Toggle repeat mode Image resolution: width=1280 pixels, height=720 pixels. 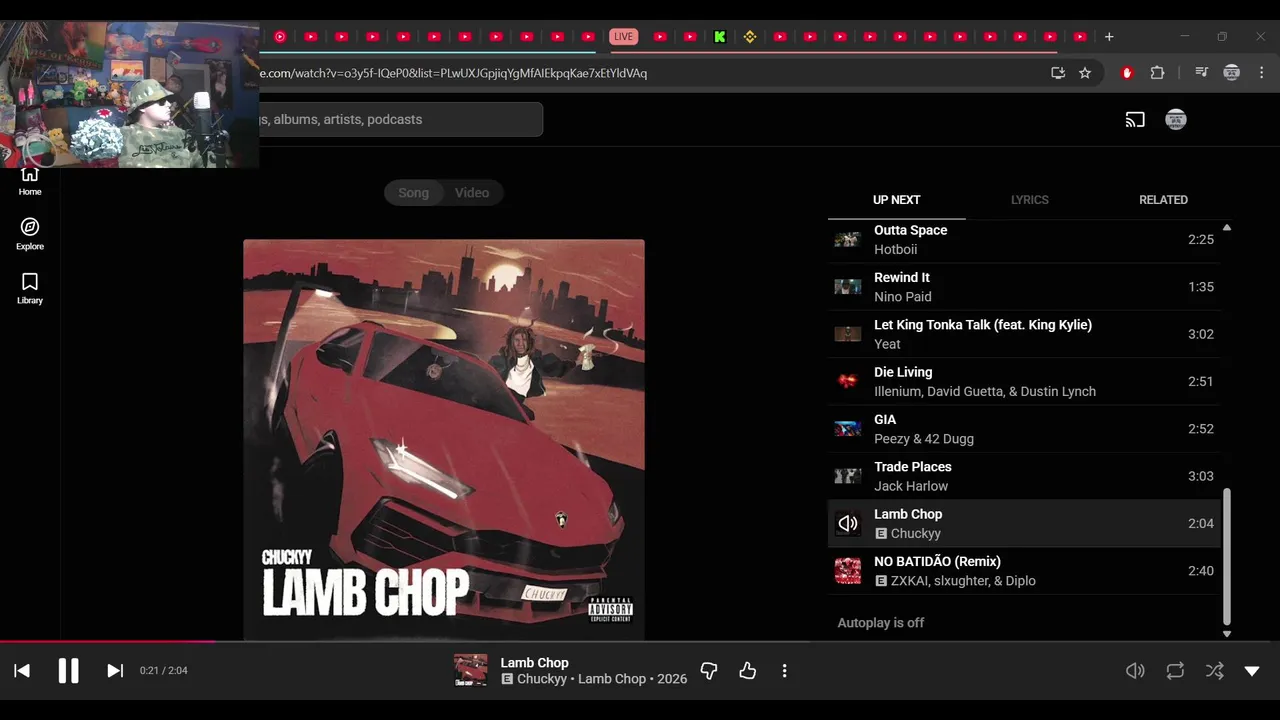[1175, 671]
